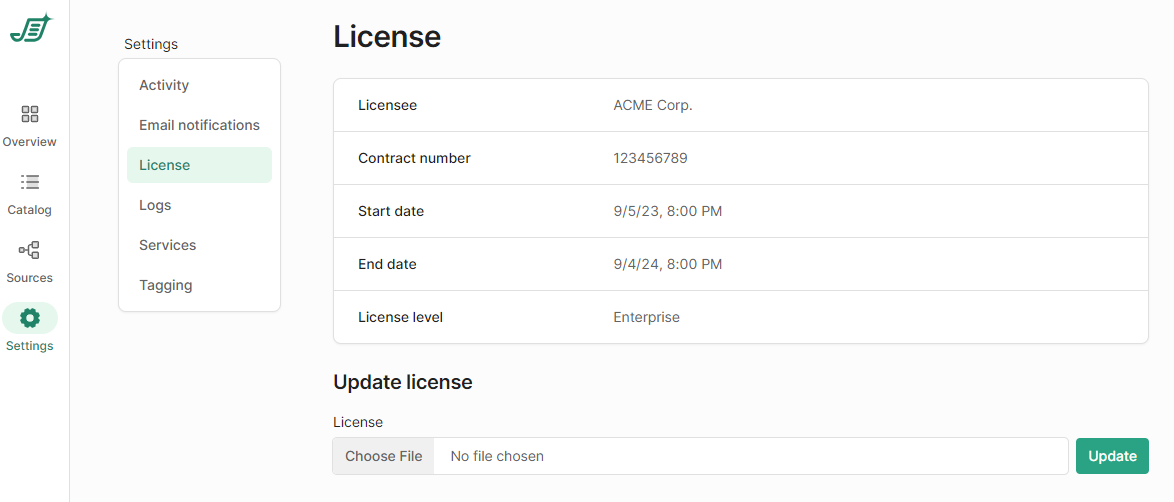Click the green Update button

point(1112,456)
